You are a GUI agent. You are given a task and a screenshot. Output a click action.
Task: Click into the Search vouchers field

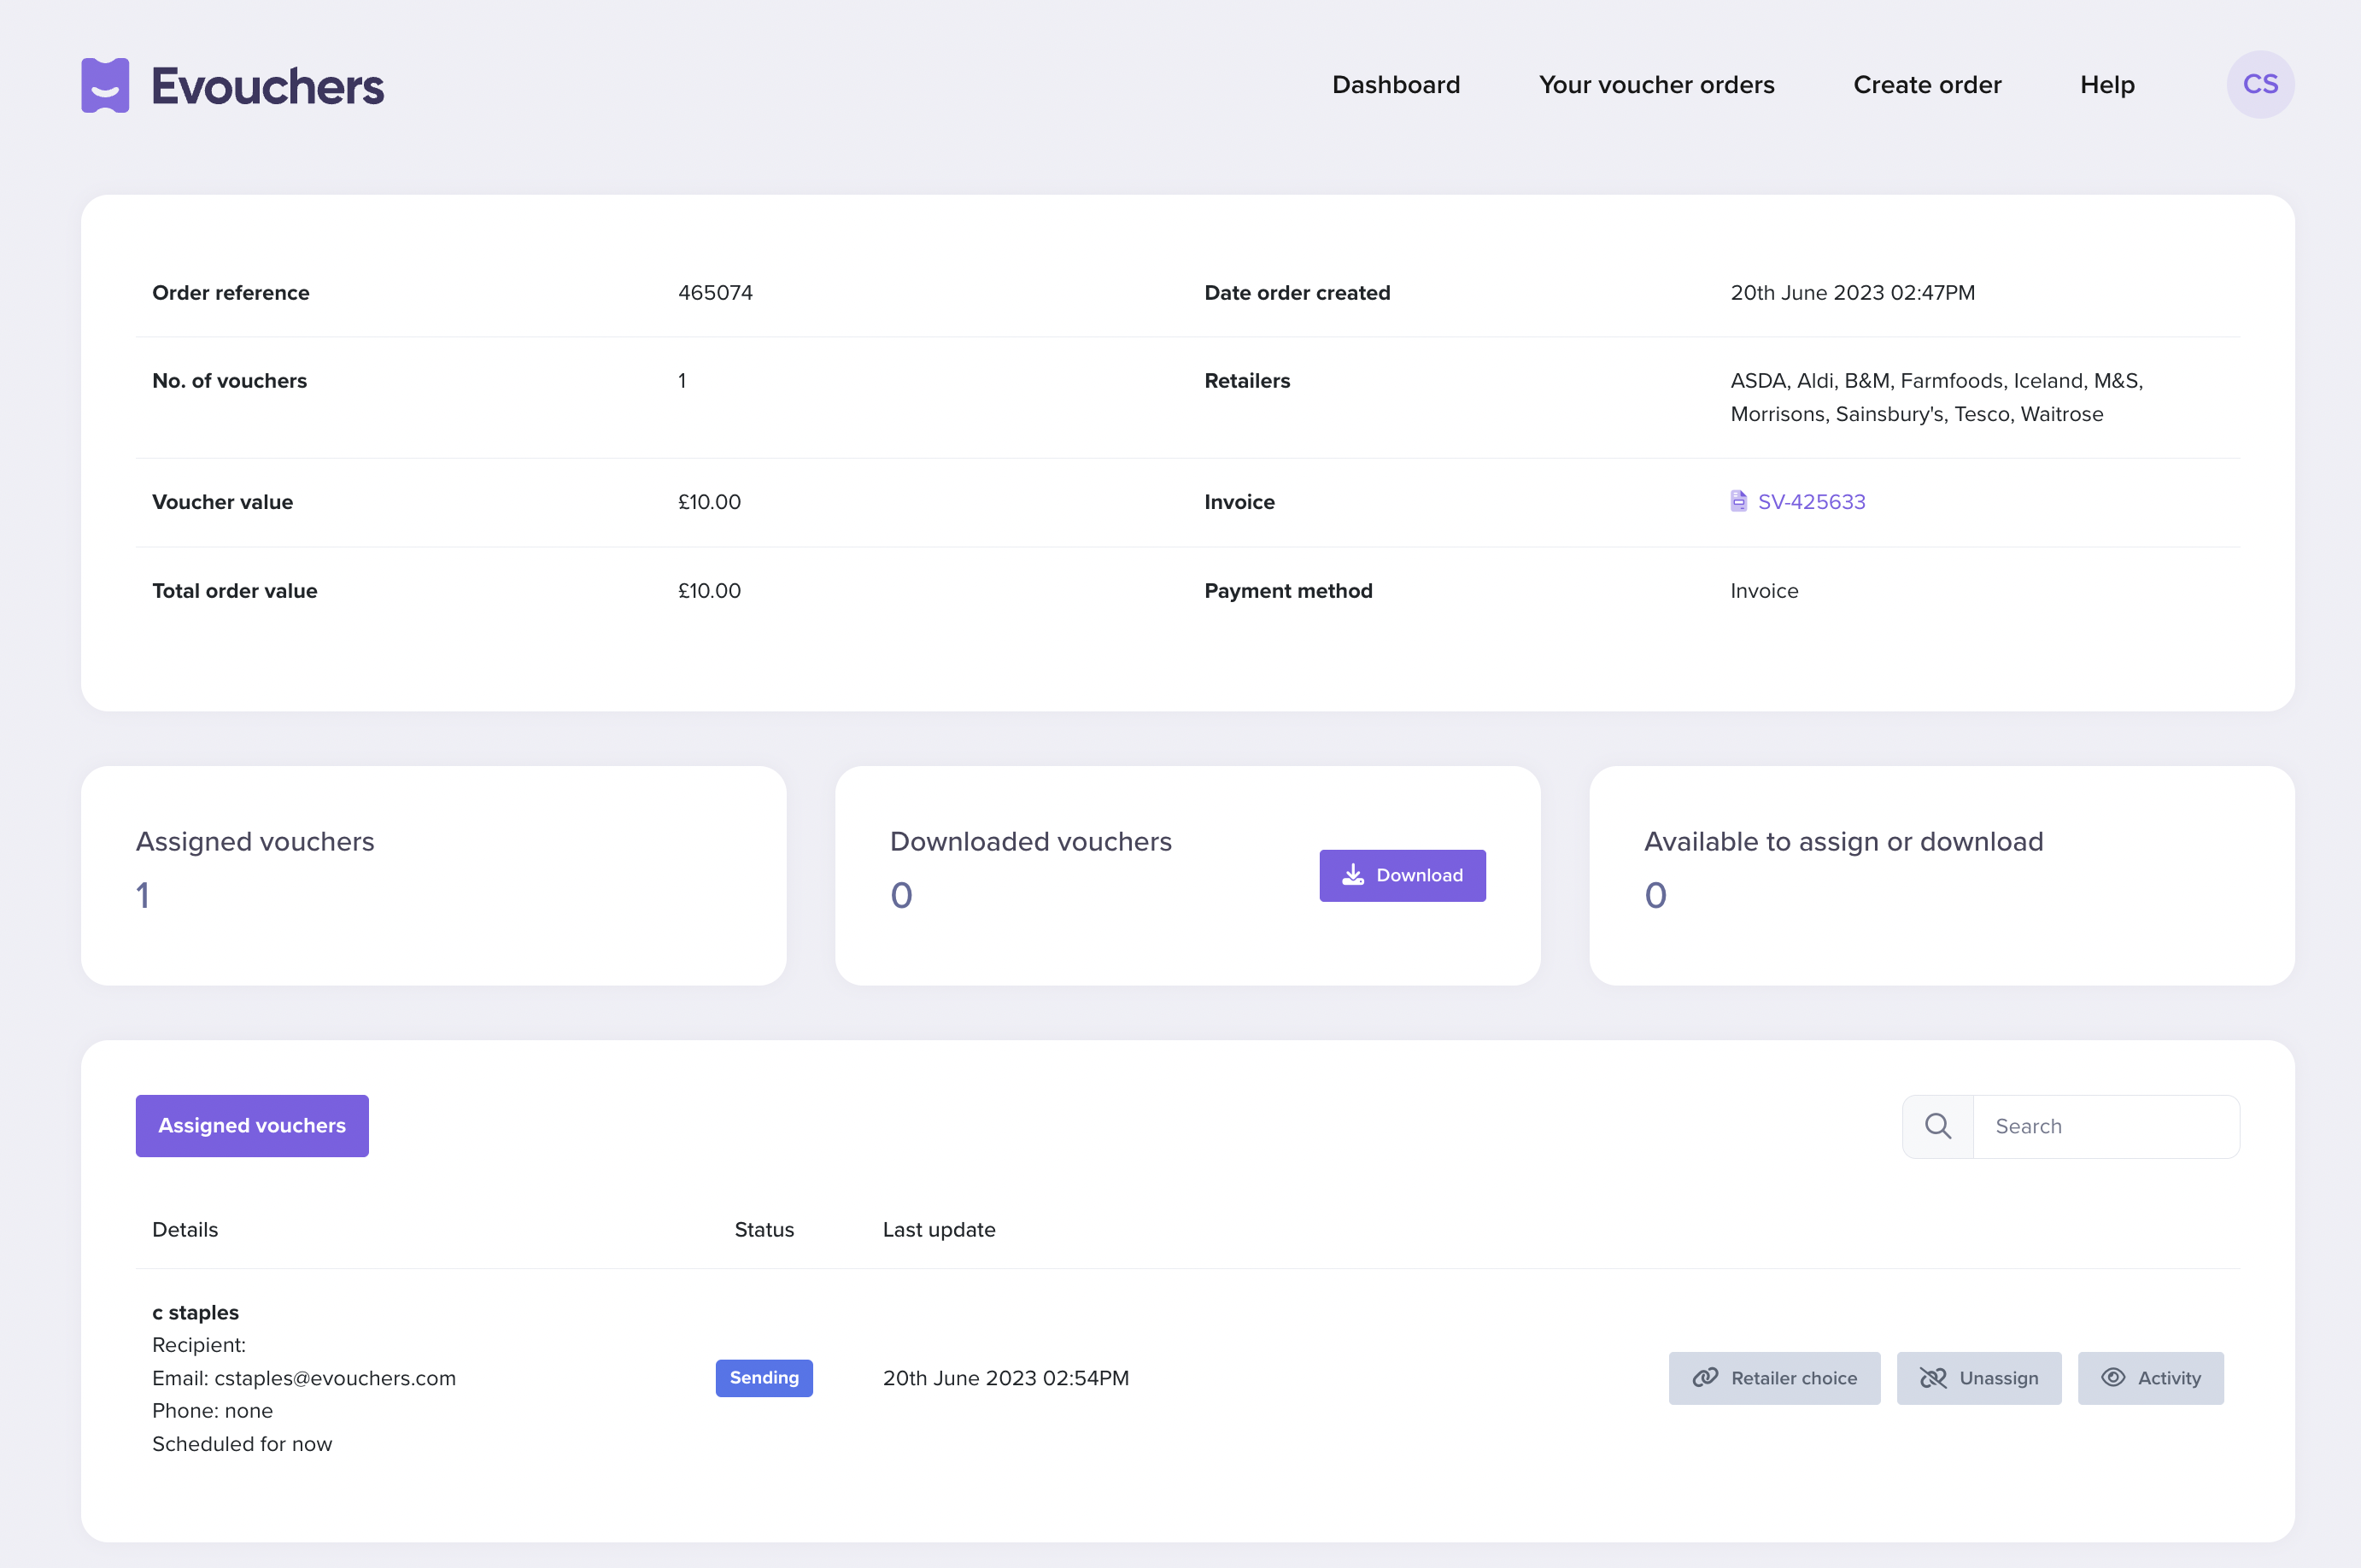tap(2106, 1126)
